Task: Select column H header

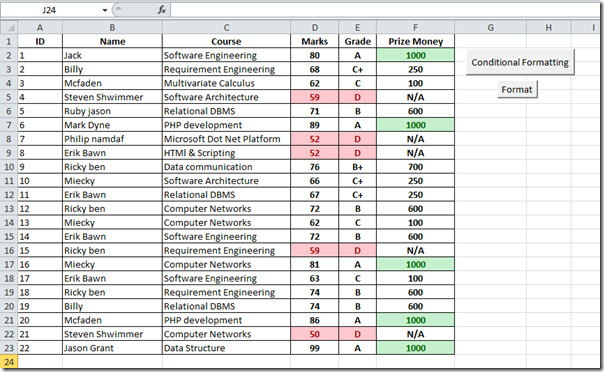Action: tap(549, 27)
